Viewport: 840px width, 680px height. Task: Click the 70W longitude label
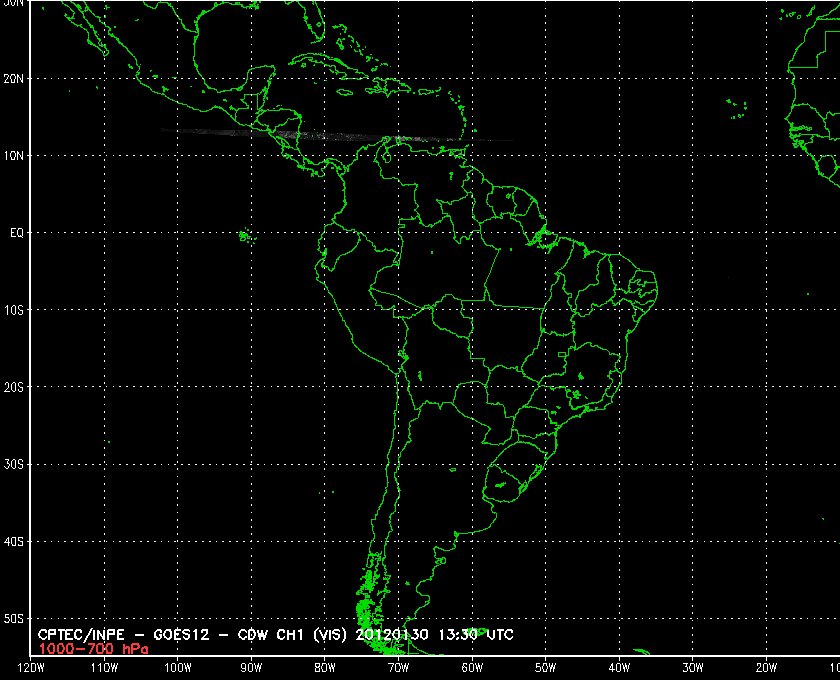(x=399, y=668)
